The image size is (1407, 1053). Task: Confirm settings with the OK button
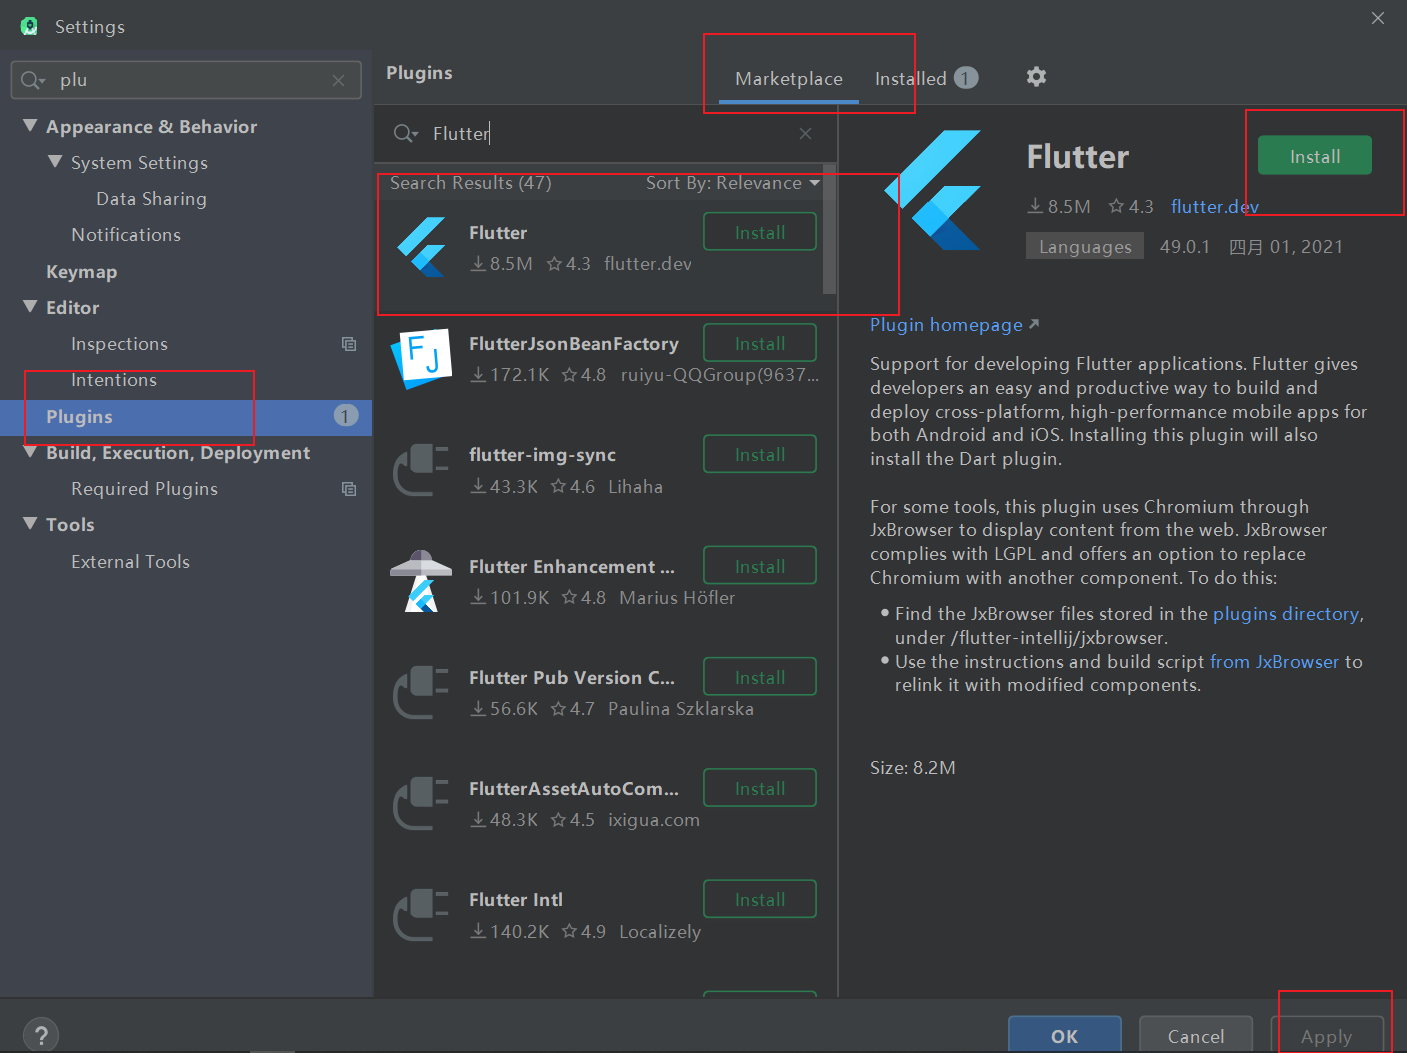point(1065,1036)
